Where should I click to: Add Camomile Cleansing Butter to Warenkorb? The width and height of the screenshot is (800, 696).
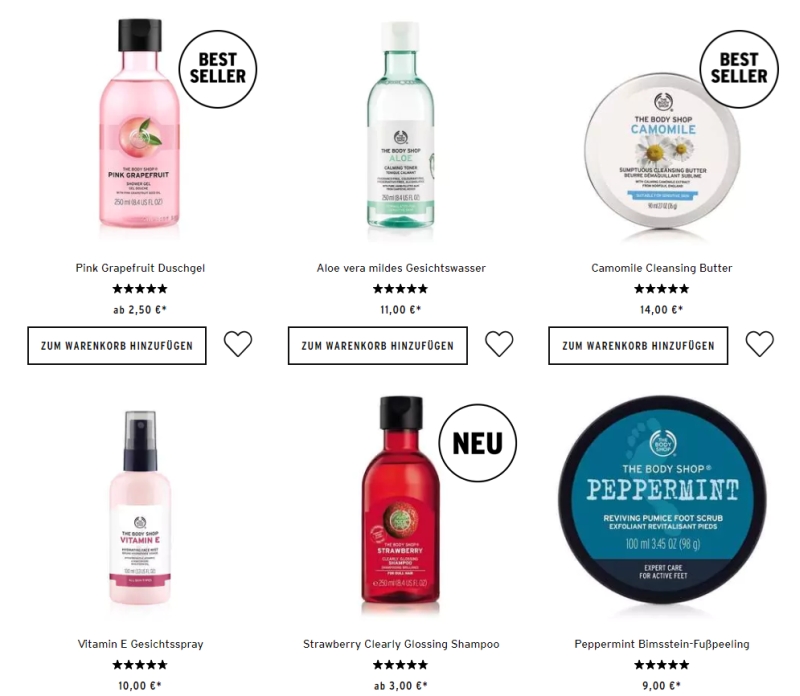(x=638, y=345)
